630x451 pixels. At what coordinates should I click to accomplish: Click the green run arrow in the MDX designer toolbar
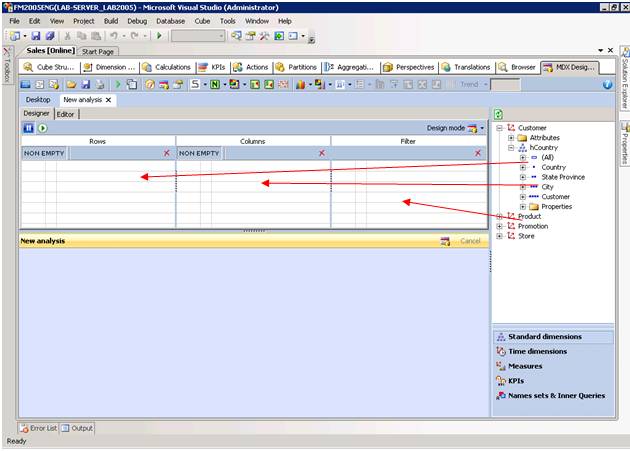118,84
